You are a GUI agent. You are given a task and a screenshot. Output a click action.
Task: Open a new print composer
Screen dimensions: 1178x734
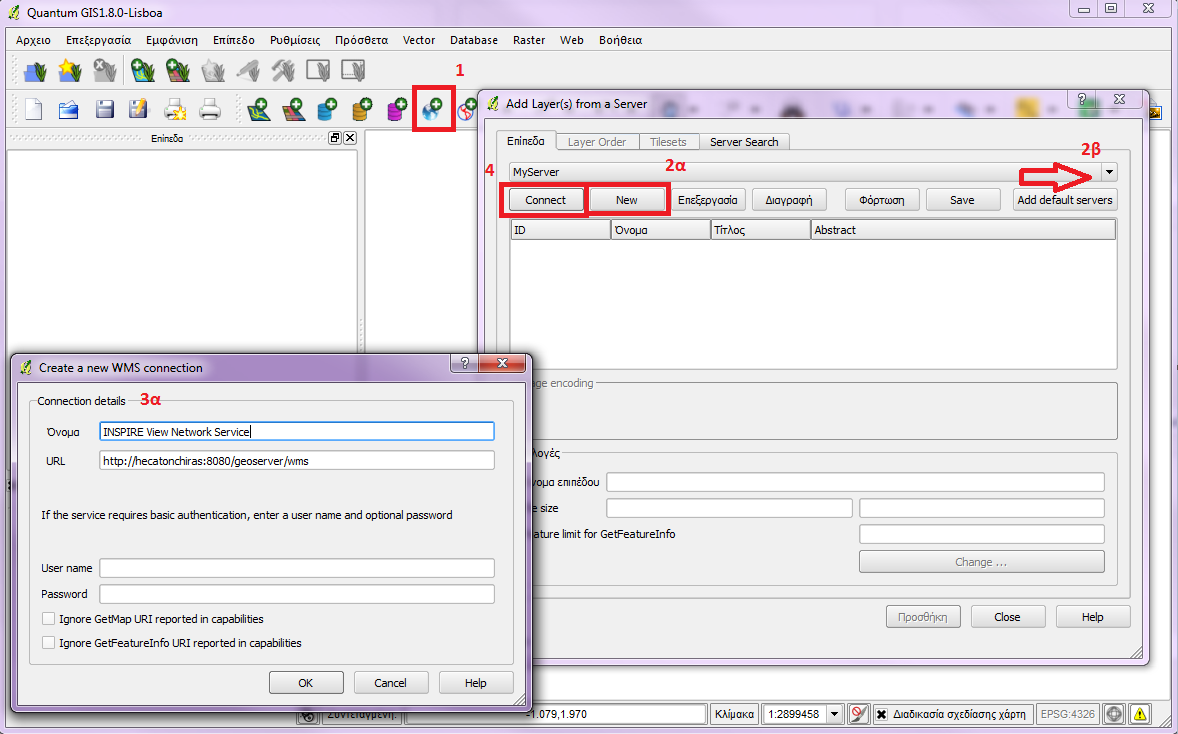(174, 110)
